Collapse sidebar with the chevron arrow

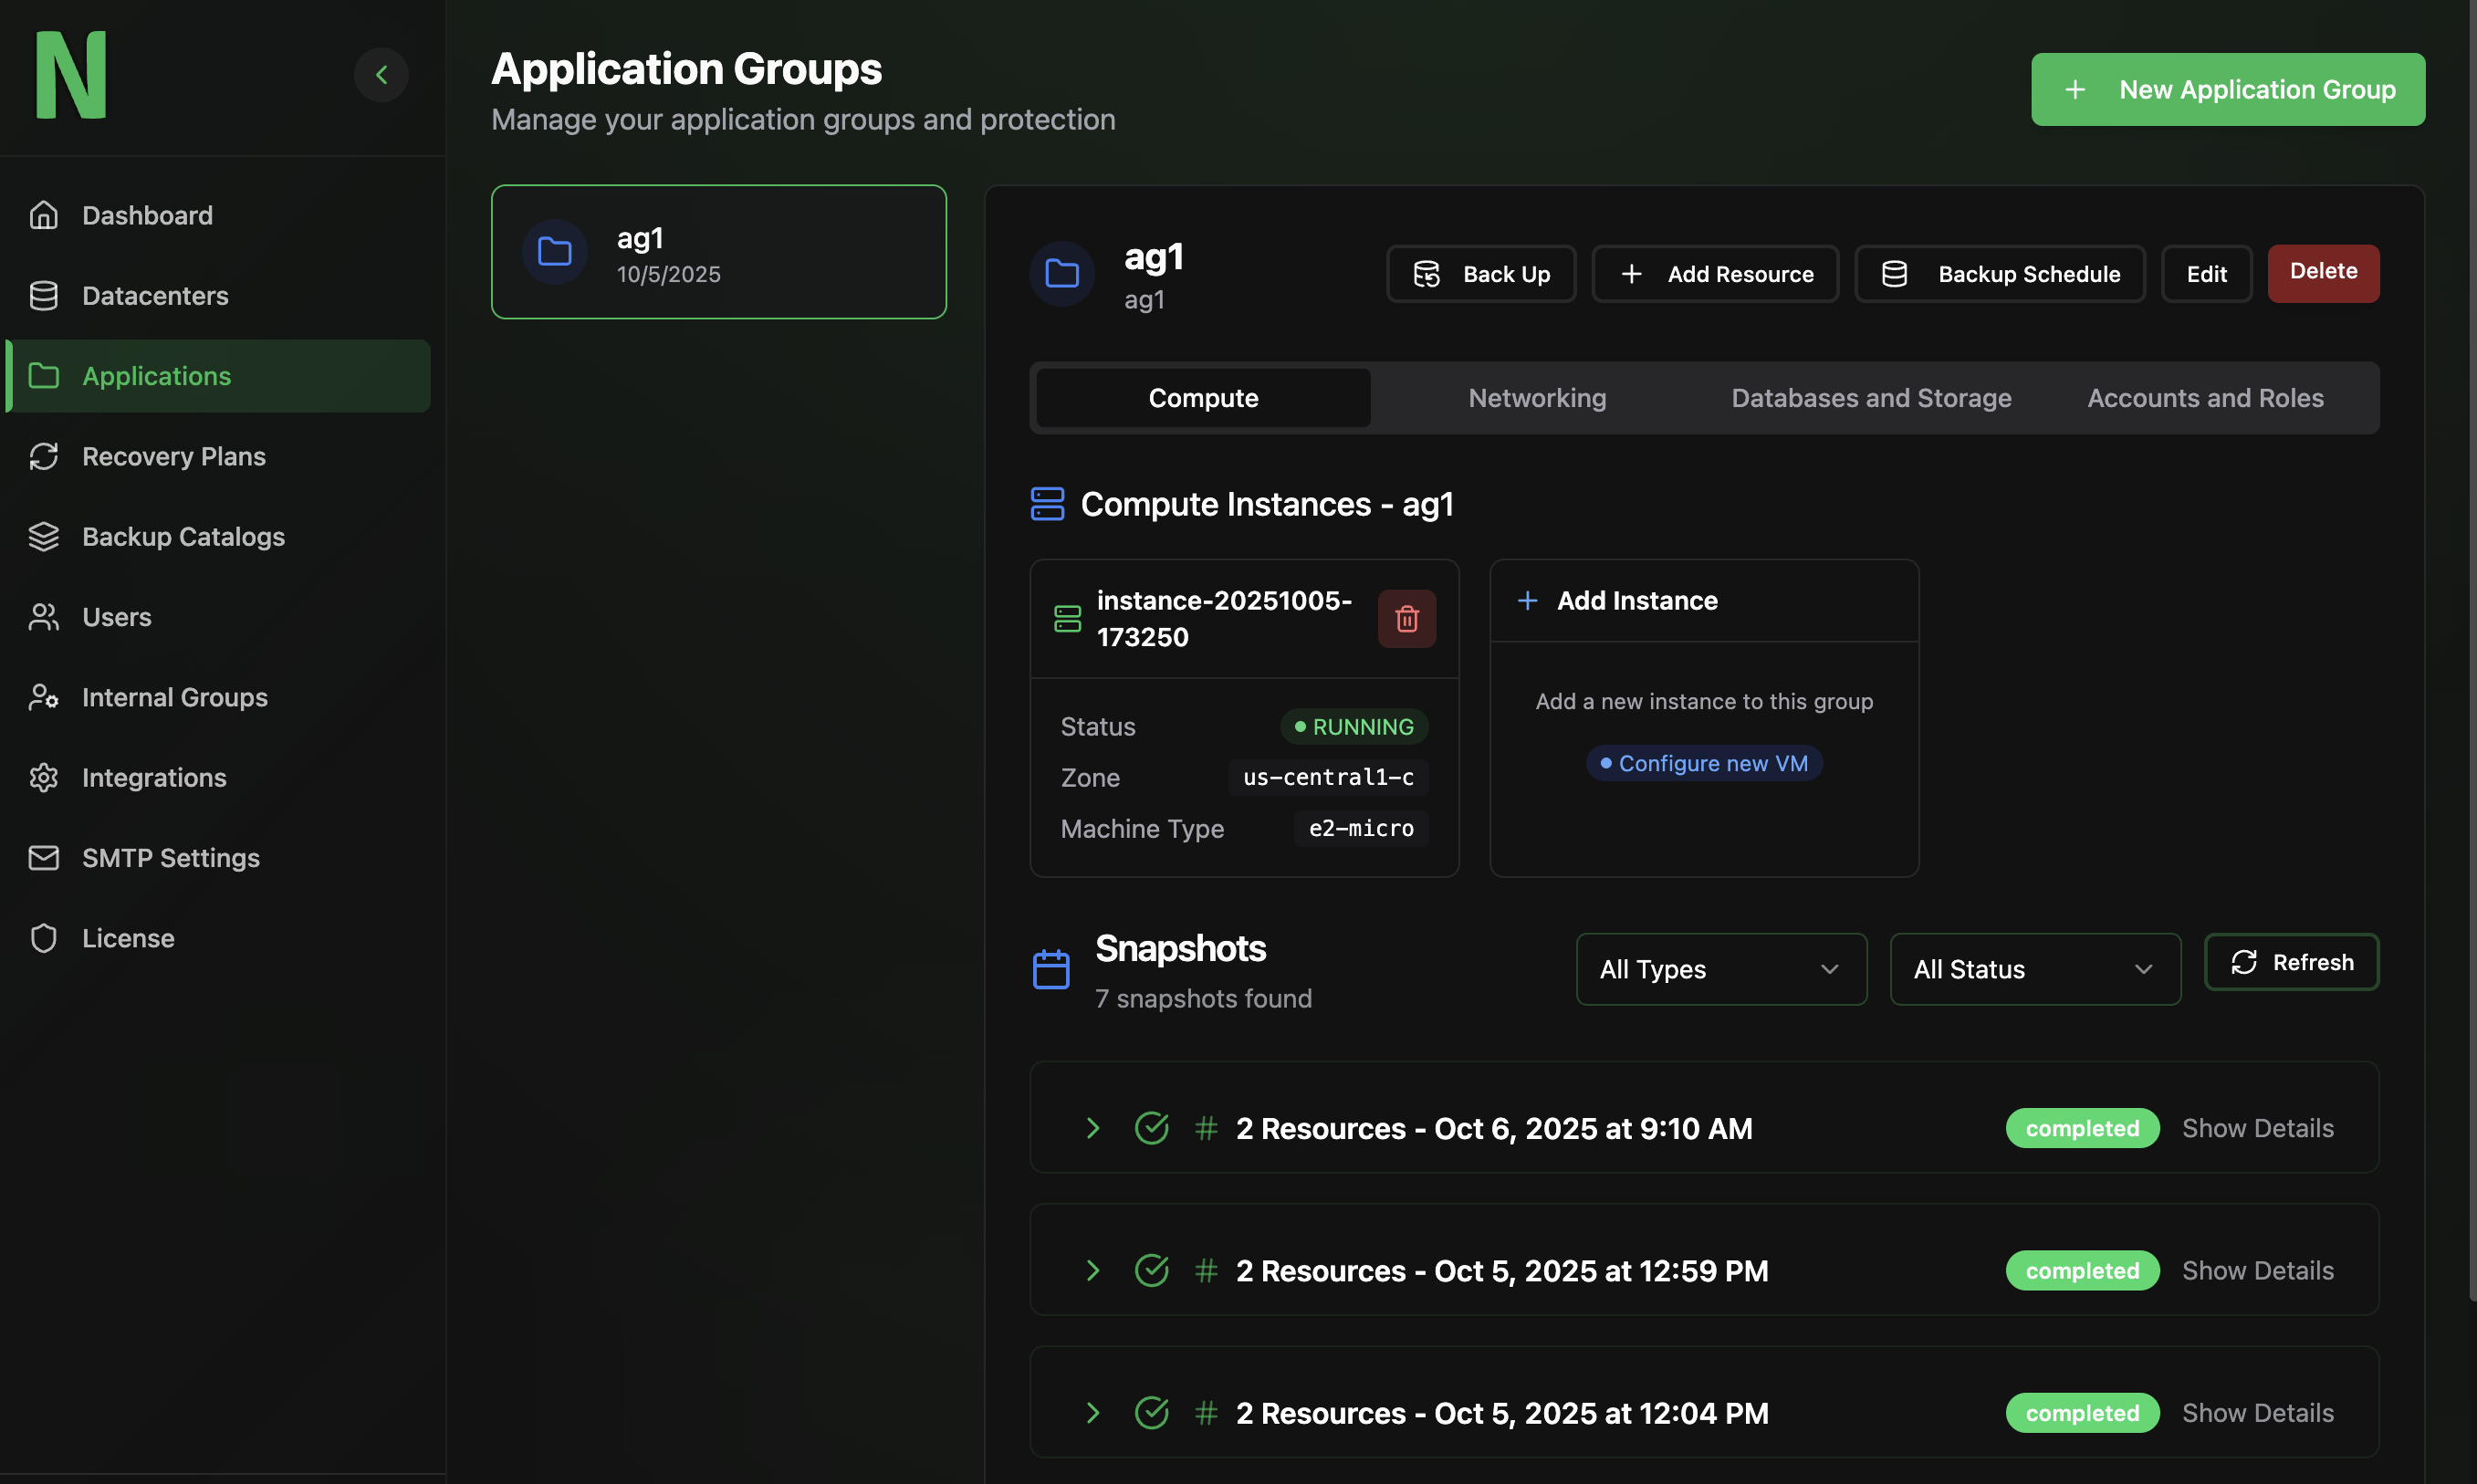click(x=381, y=74)
